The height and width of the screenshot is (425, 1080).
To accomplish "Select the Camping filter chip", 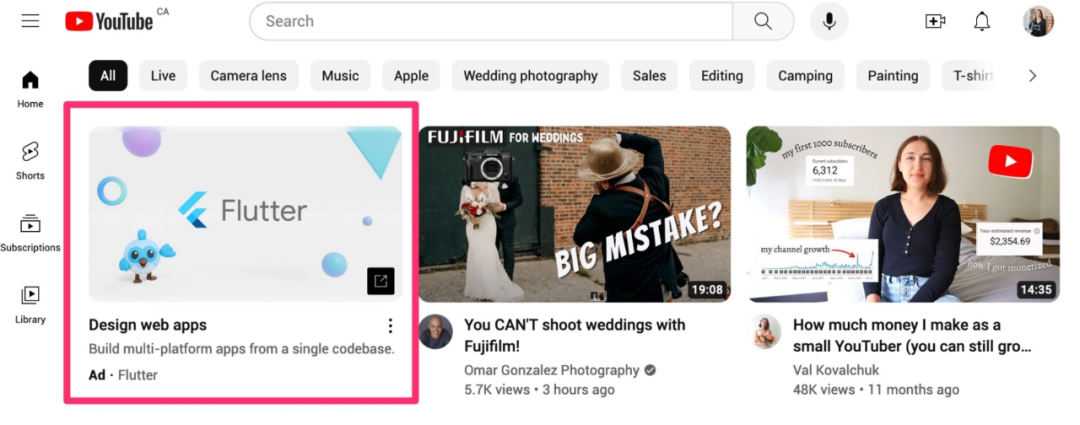I will (x=805, y=76).
